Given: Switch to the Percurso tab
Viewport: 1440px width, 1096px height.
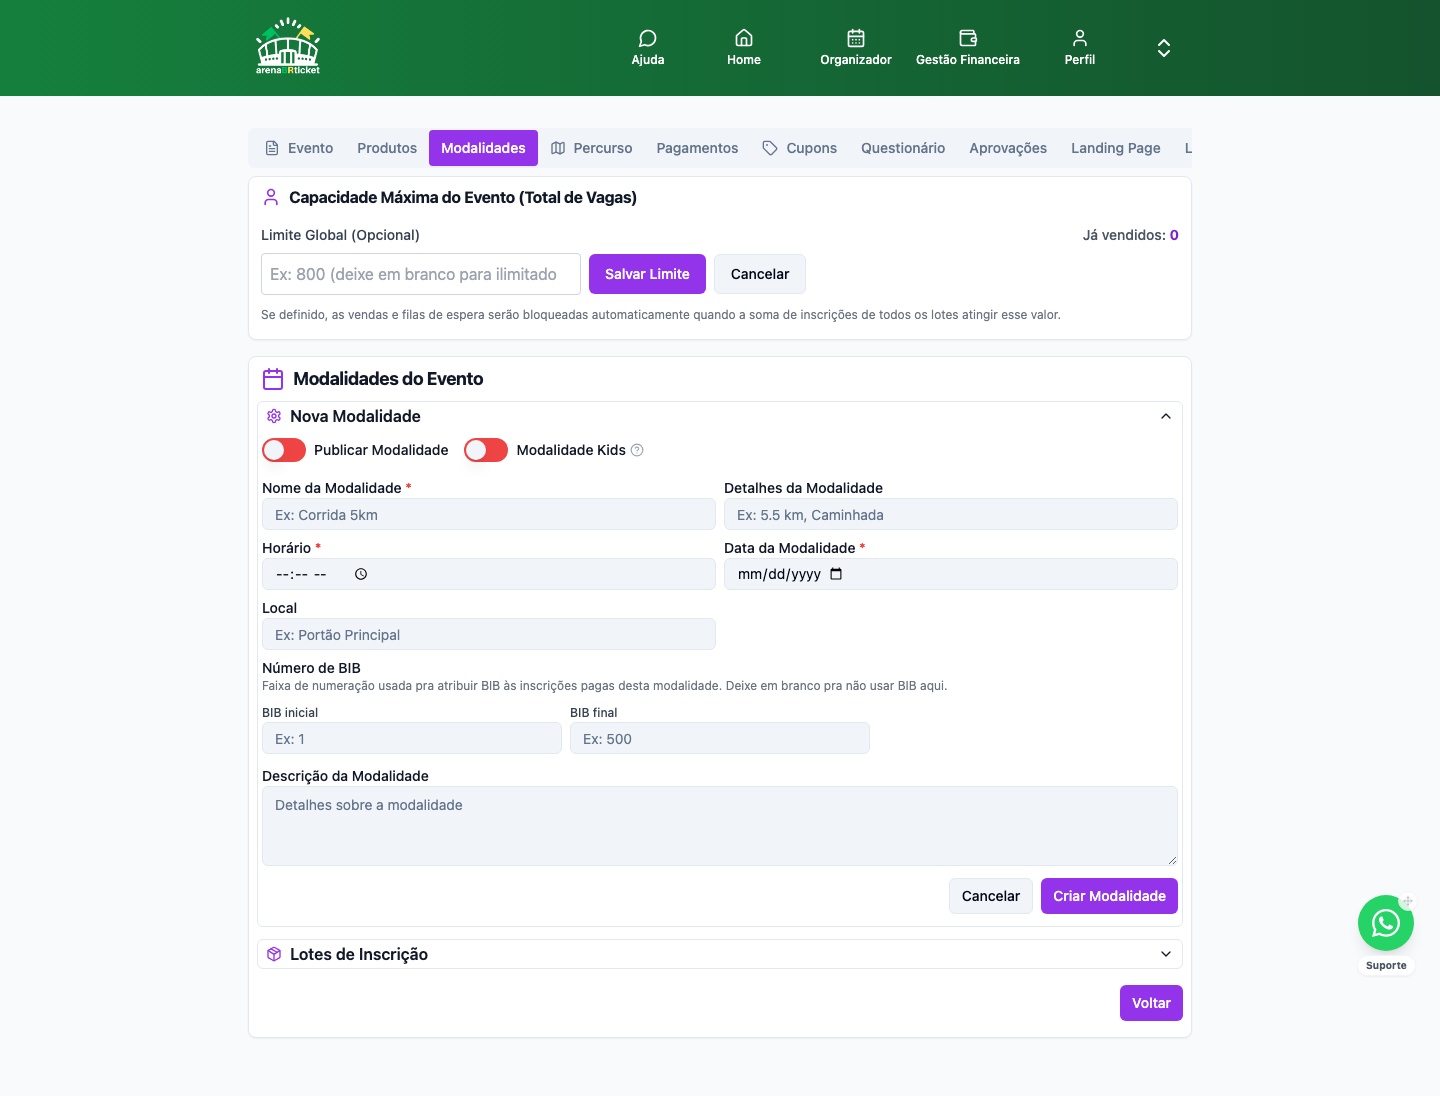Looking at the screenshot, I should click(x=591, y=148).
